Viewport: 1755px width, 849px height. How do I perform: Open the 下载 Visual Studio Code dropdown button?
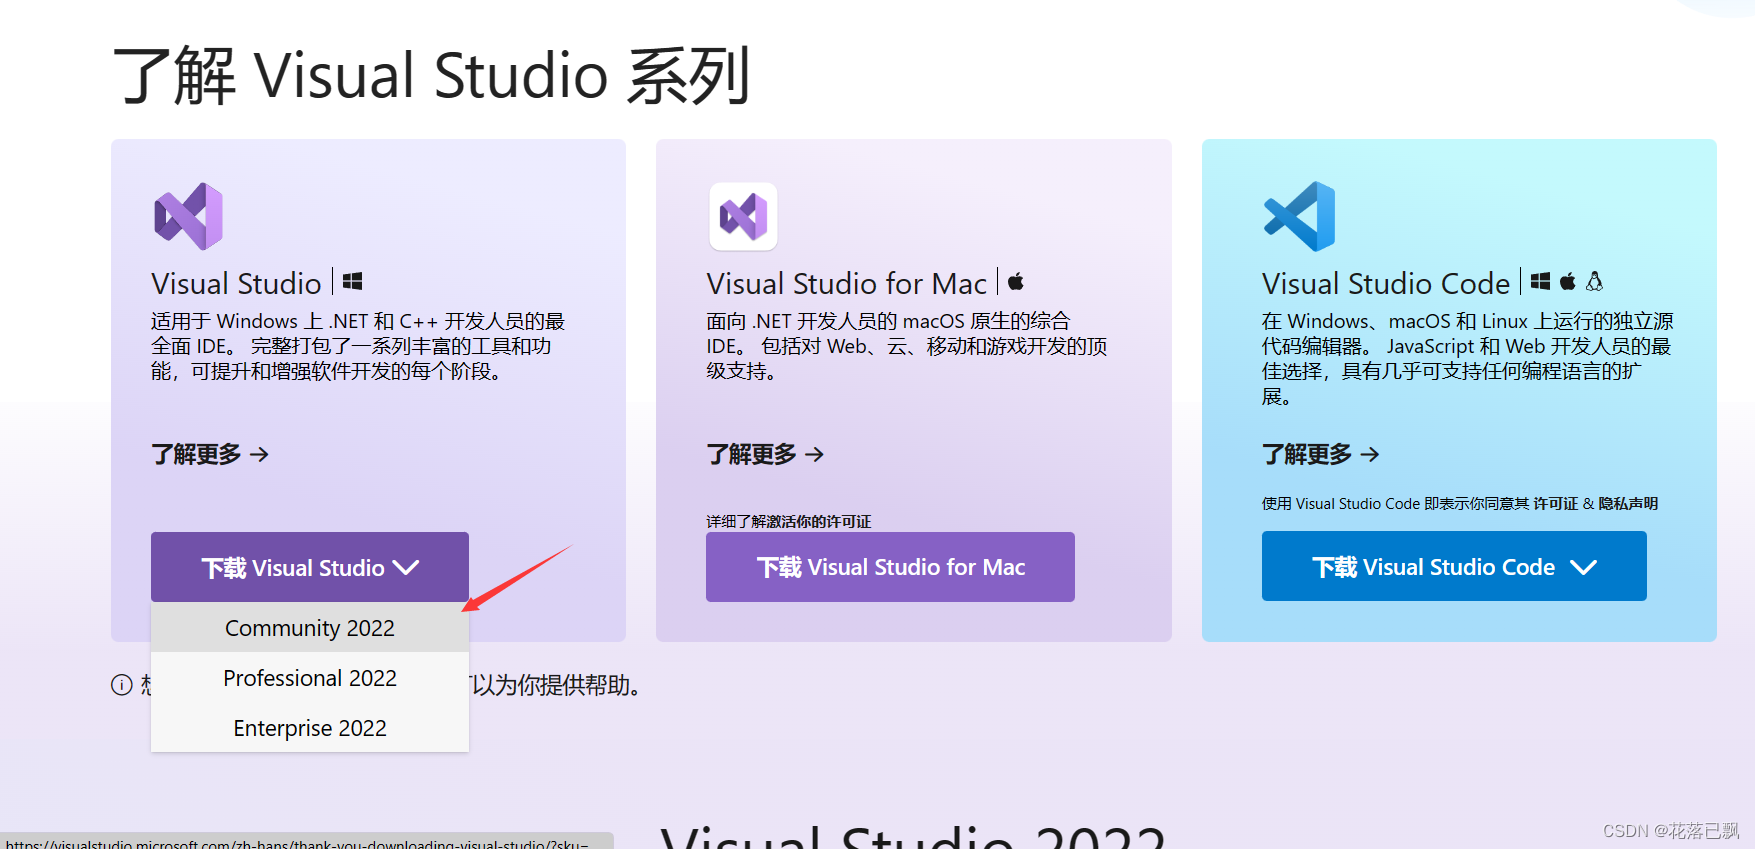click(1454, 567)
